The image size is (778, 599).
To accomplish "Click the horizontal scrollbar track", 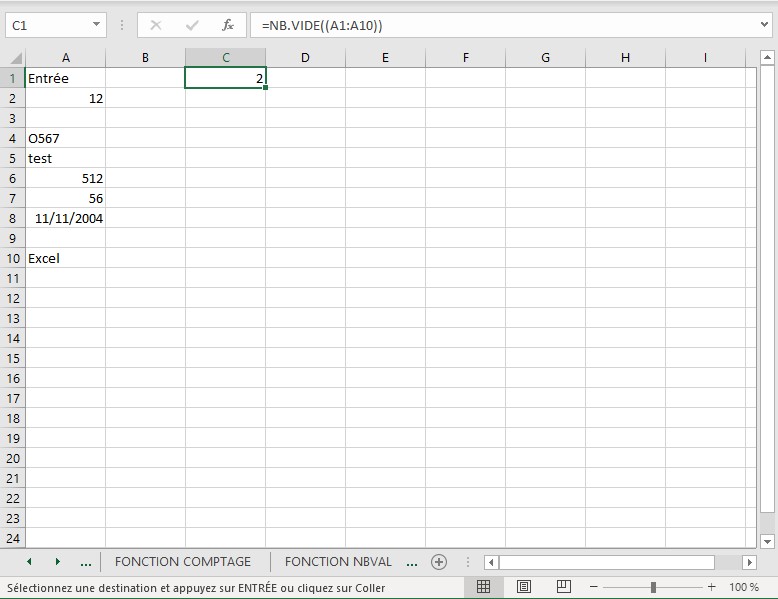I will pos(728,562).
